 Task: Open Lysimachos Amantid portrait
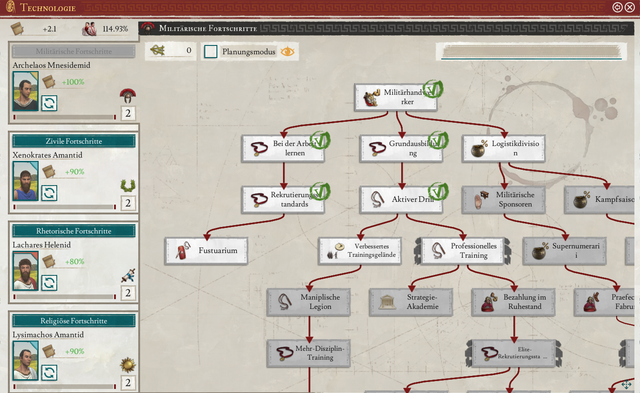tap(25, 360)
